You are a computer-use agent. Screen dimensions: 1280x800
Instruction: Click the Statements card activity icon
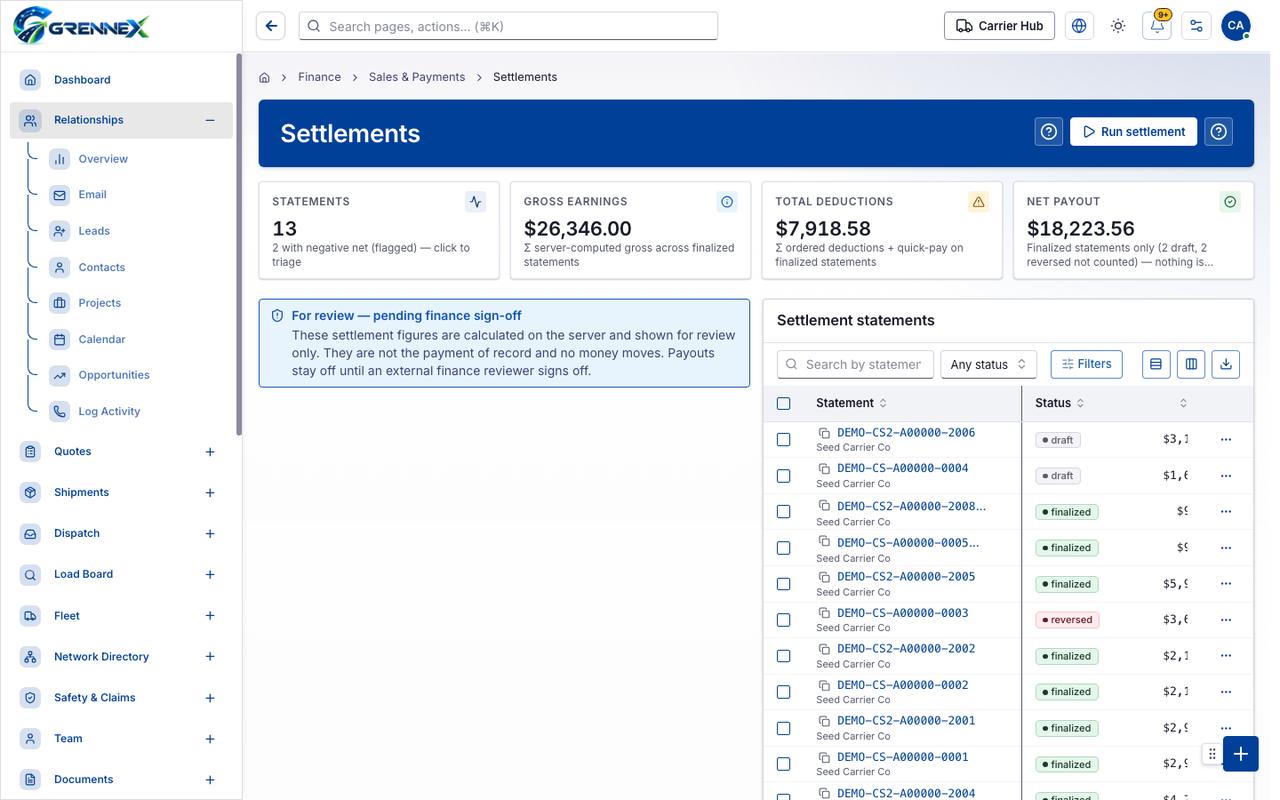click(x=476, y=202)
